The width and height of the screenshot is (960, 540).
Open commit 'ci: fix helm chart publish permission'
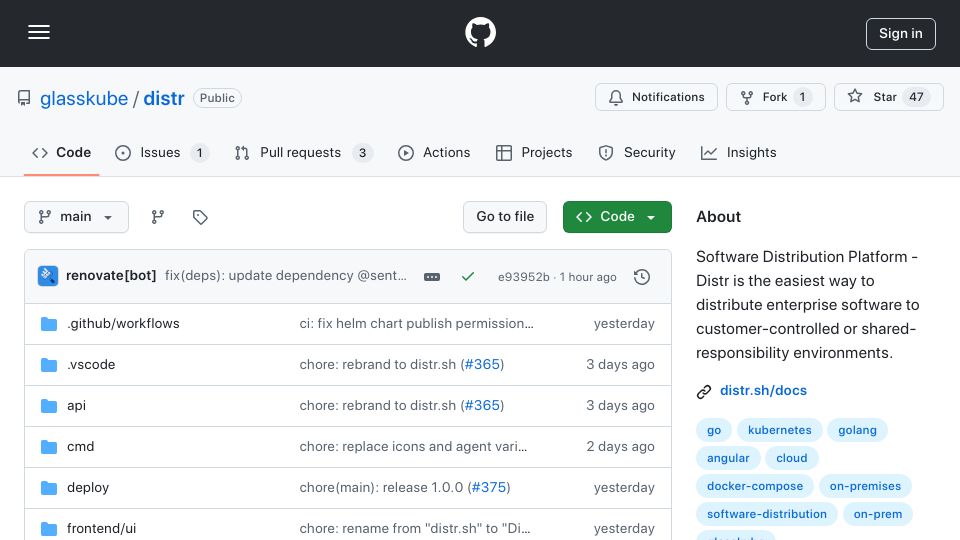(416, 323)
